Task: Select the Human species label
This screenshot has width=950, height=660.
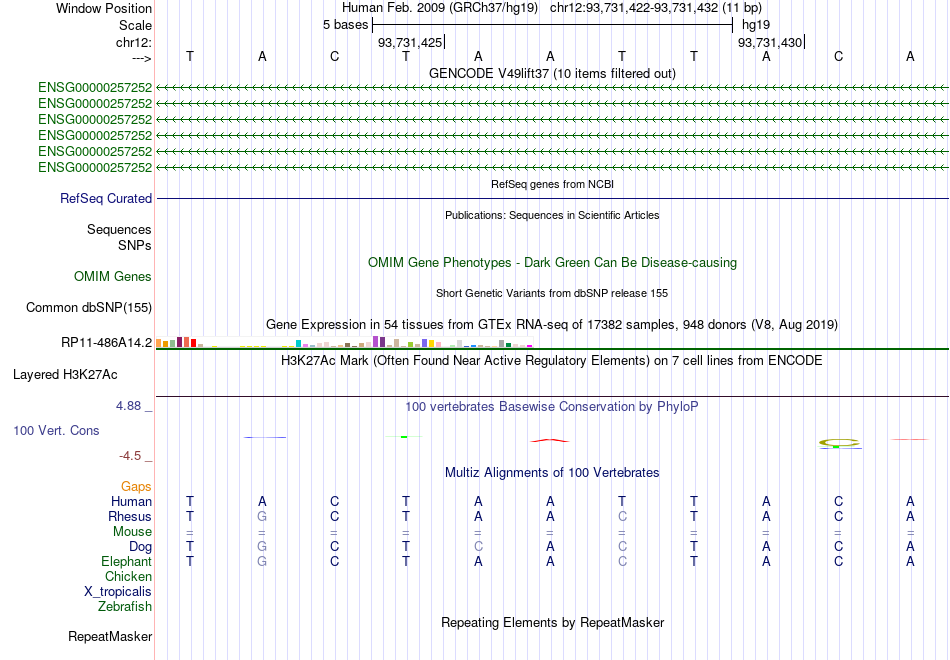Action: [x=131, y=501]
